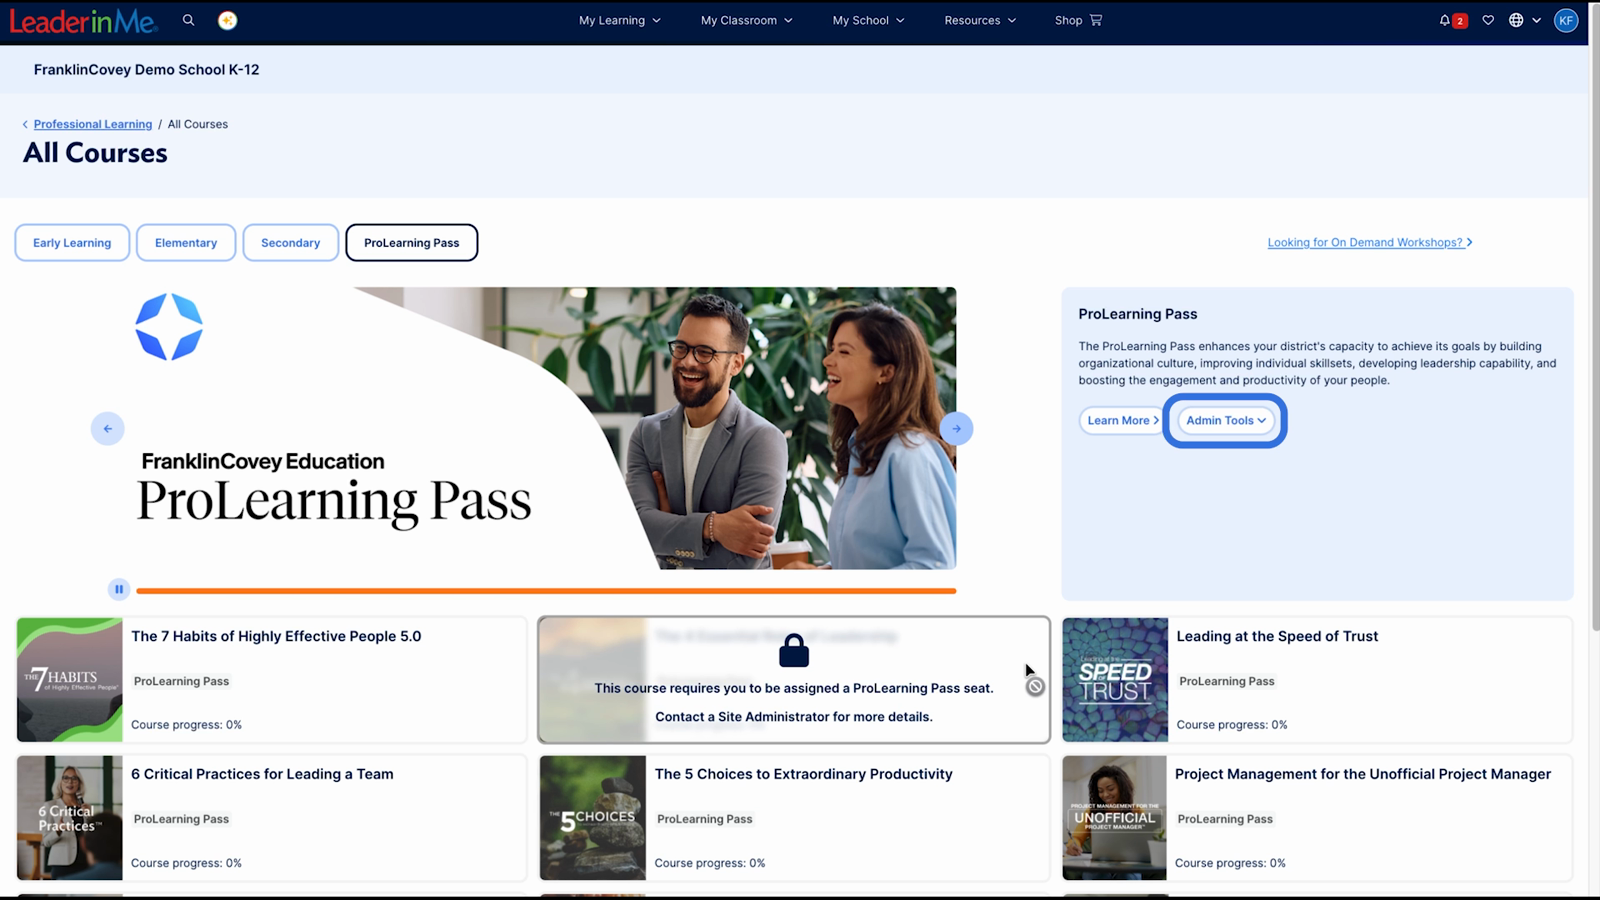Select the Secondary tab
Screen dimensions: 1600x900
291,243
